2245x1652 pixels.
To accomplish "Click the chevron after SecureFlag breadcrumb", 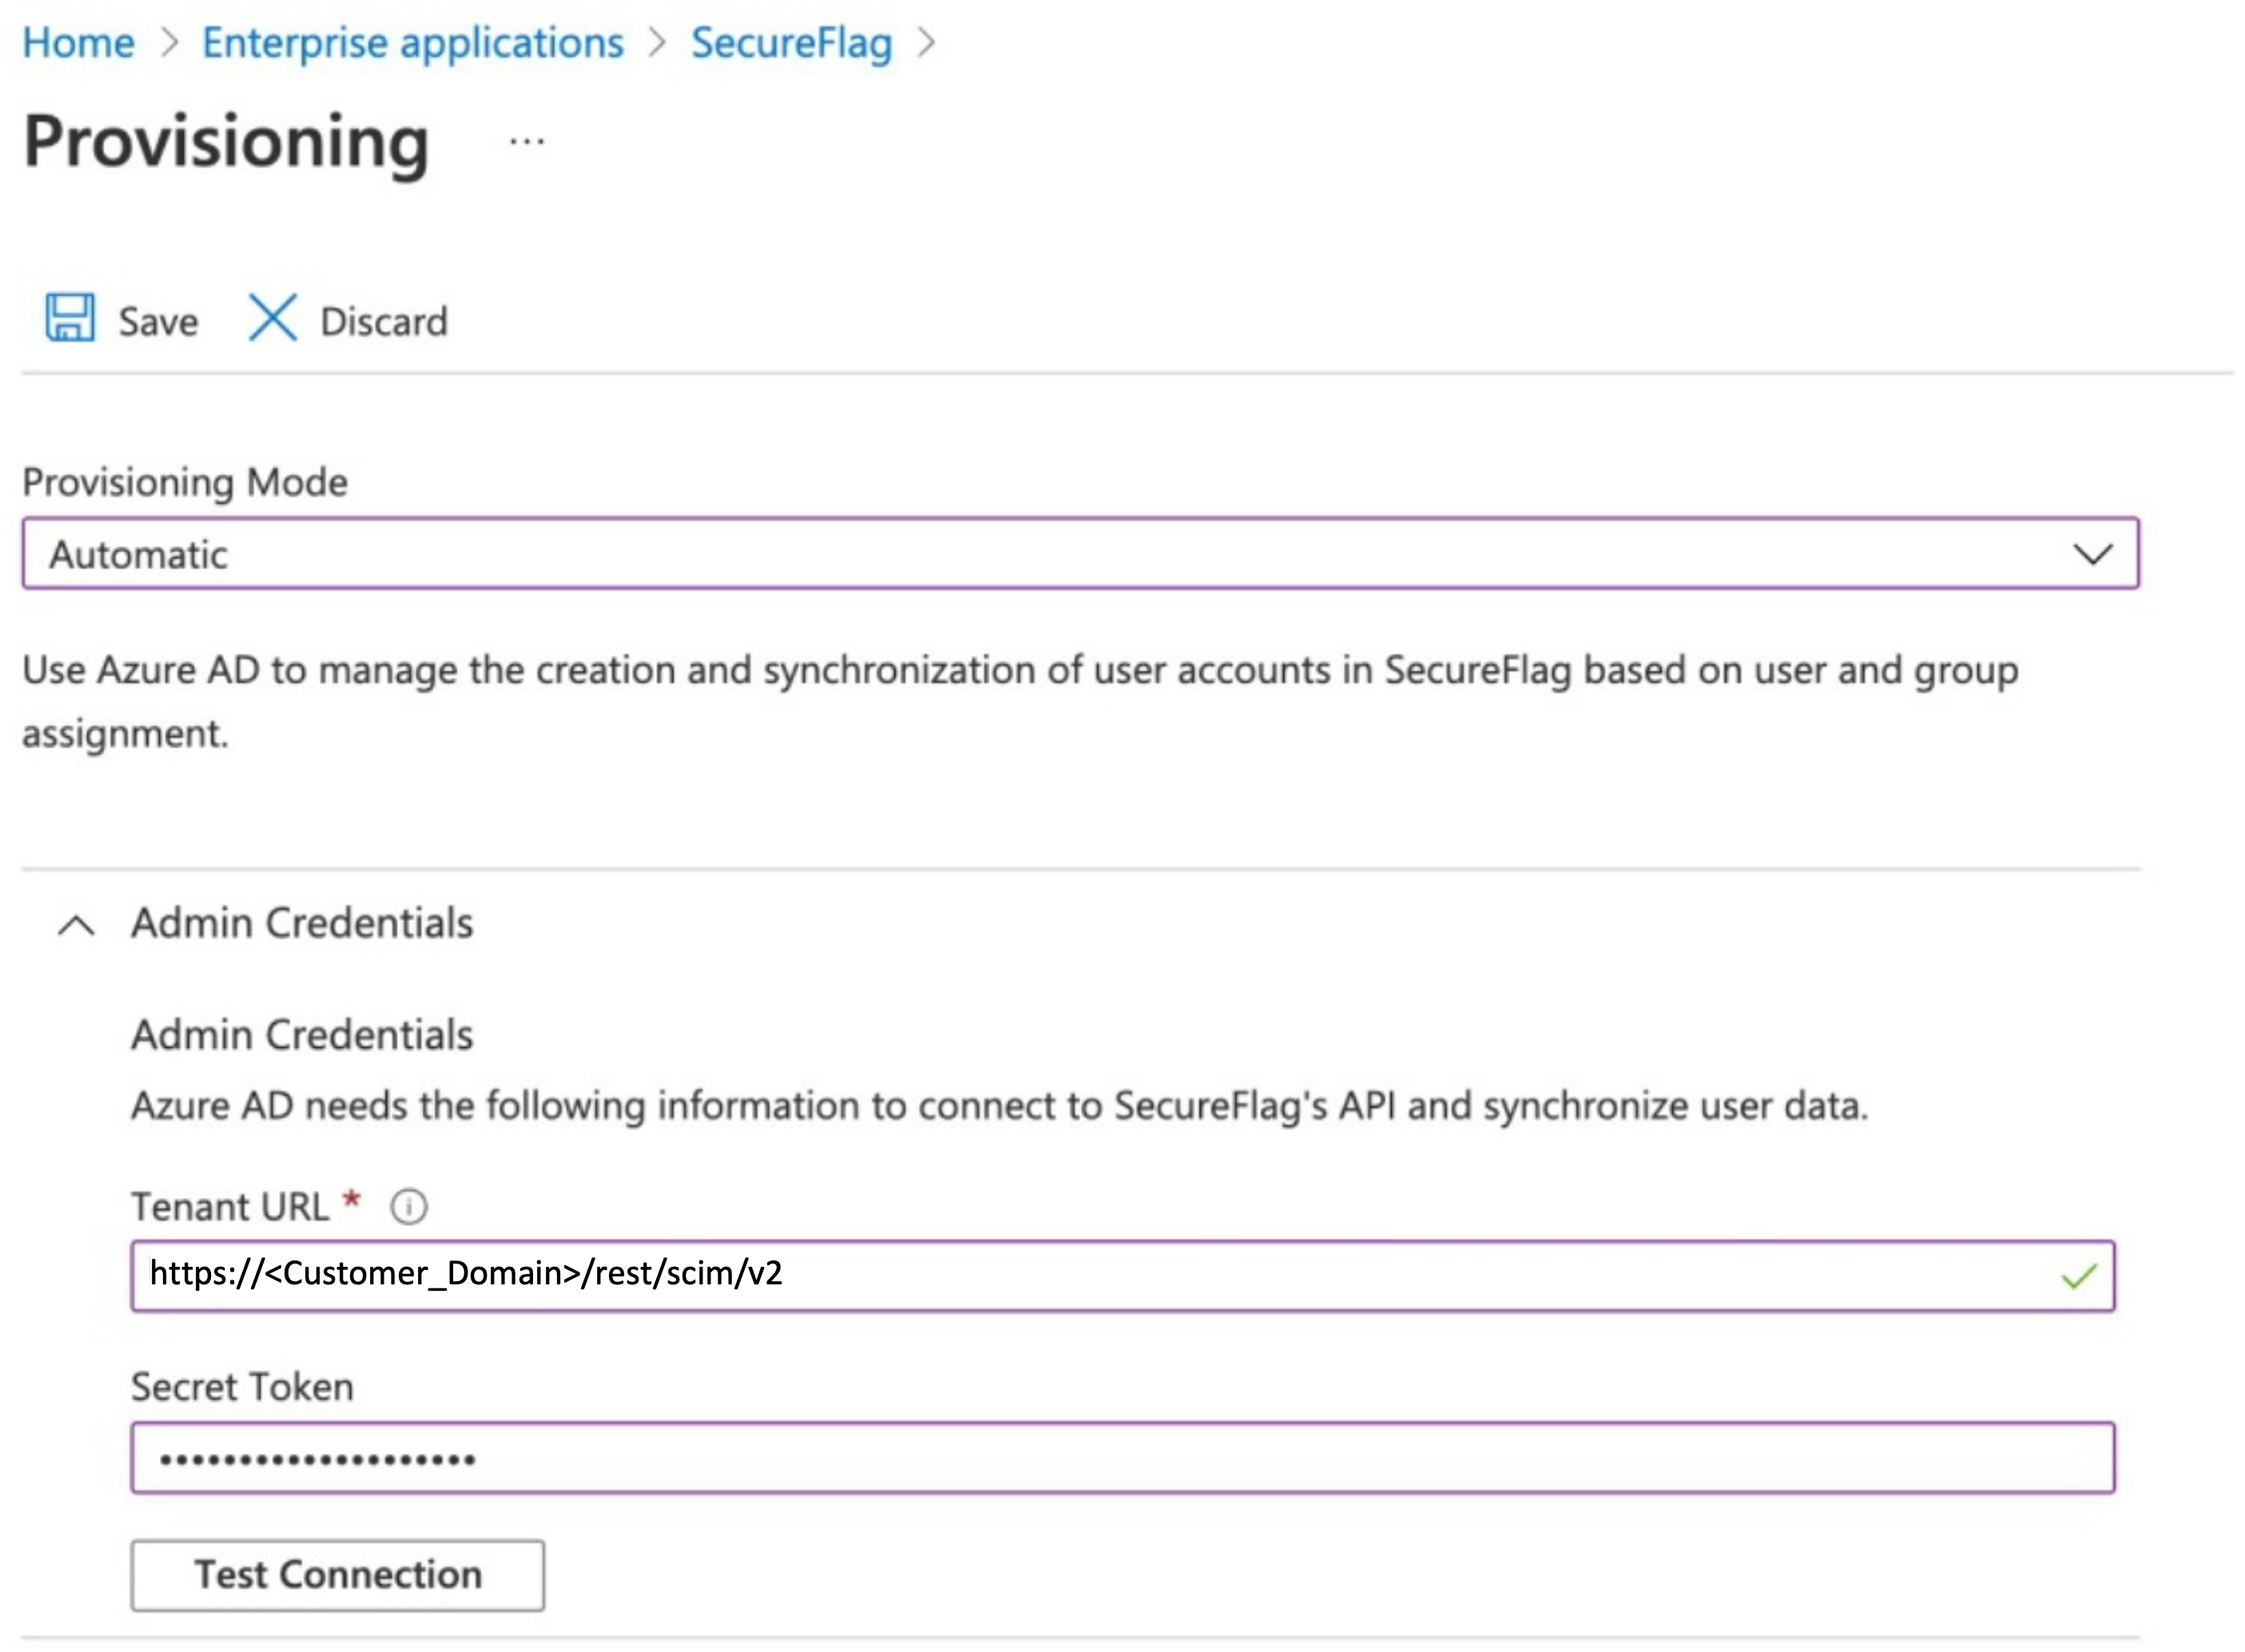I will [927, 43].
